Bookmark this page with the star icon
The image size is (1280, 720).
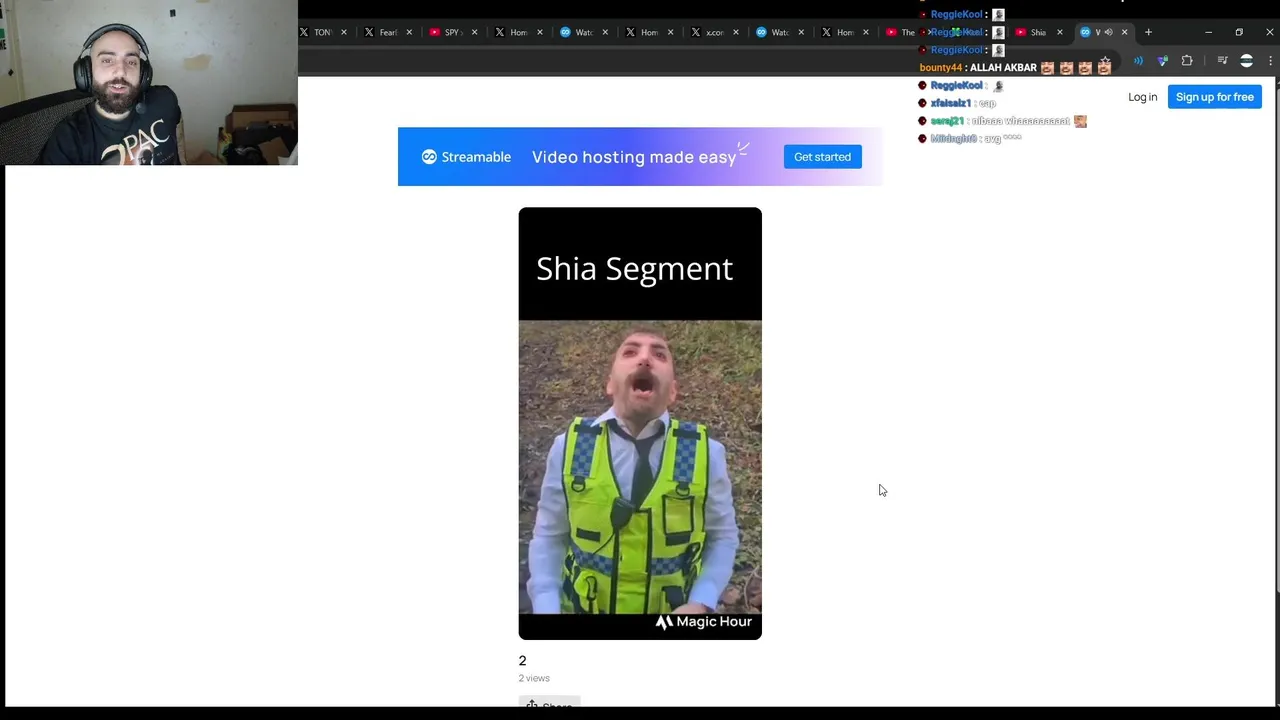click(1104, 61)
